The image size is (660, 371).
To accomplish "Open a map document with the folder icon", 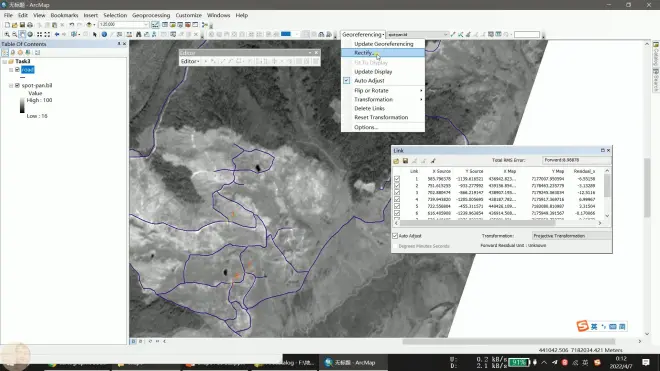I will pos(15,25).
